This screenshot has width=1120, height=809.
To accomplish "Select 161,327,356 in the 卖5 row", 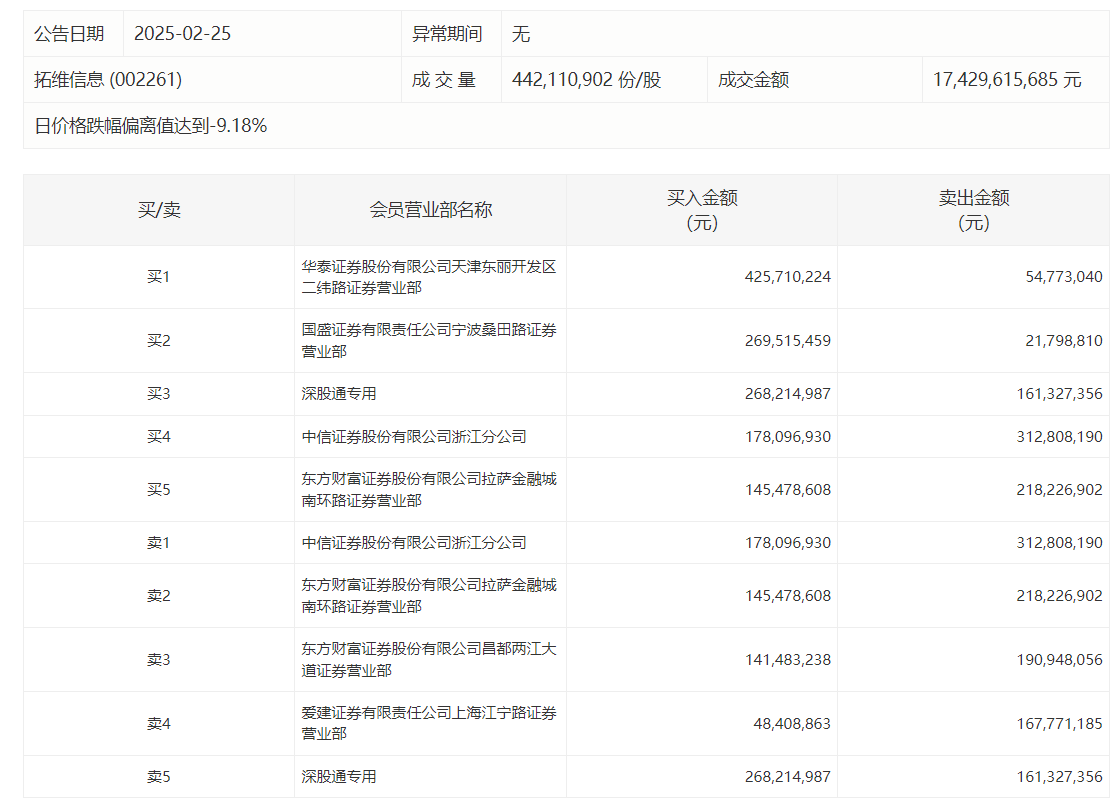I will pyautogui.click(x=1060, y=777).
